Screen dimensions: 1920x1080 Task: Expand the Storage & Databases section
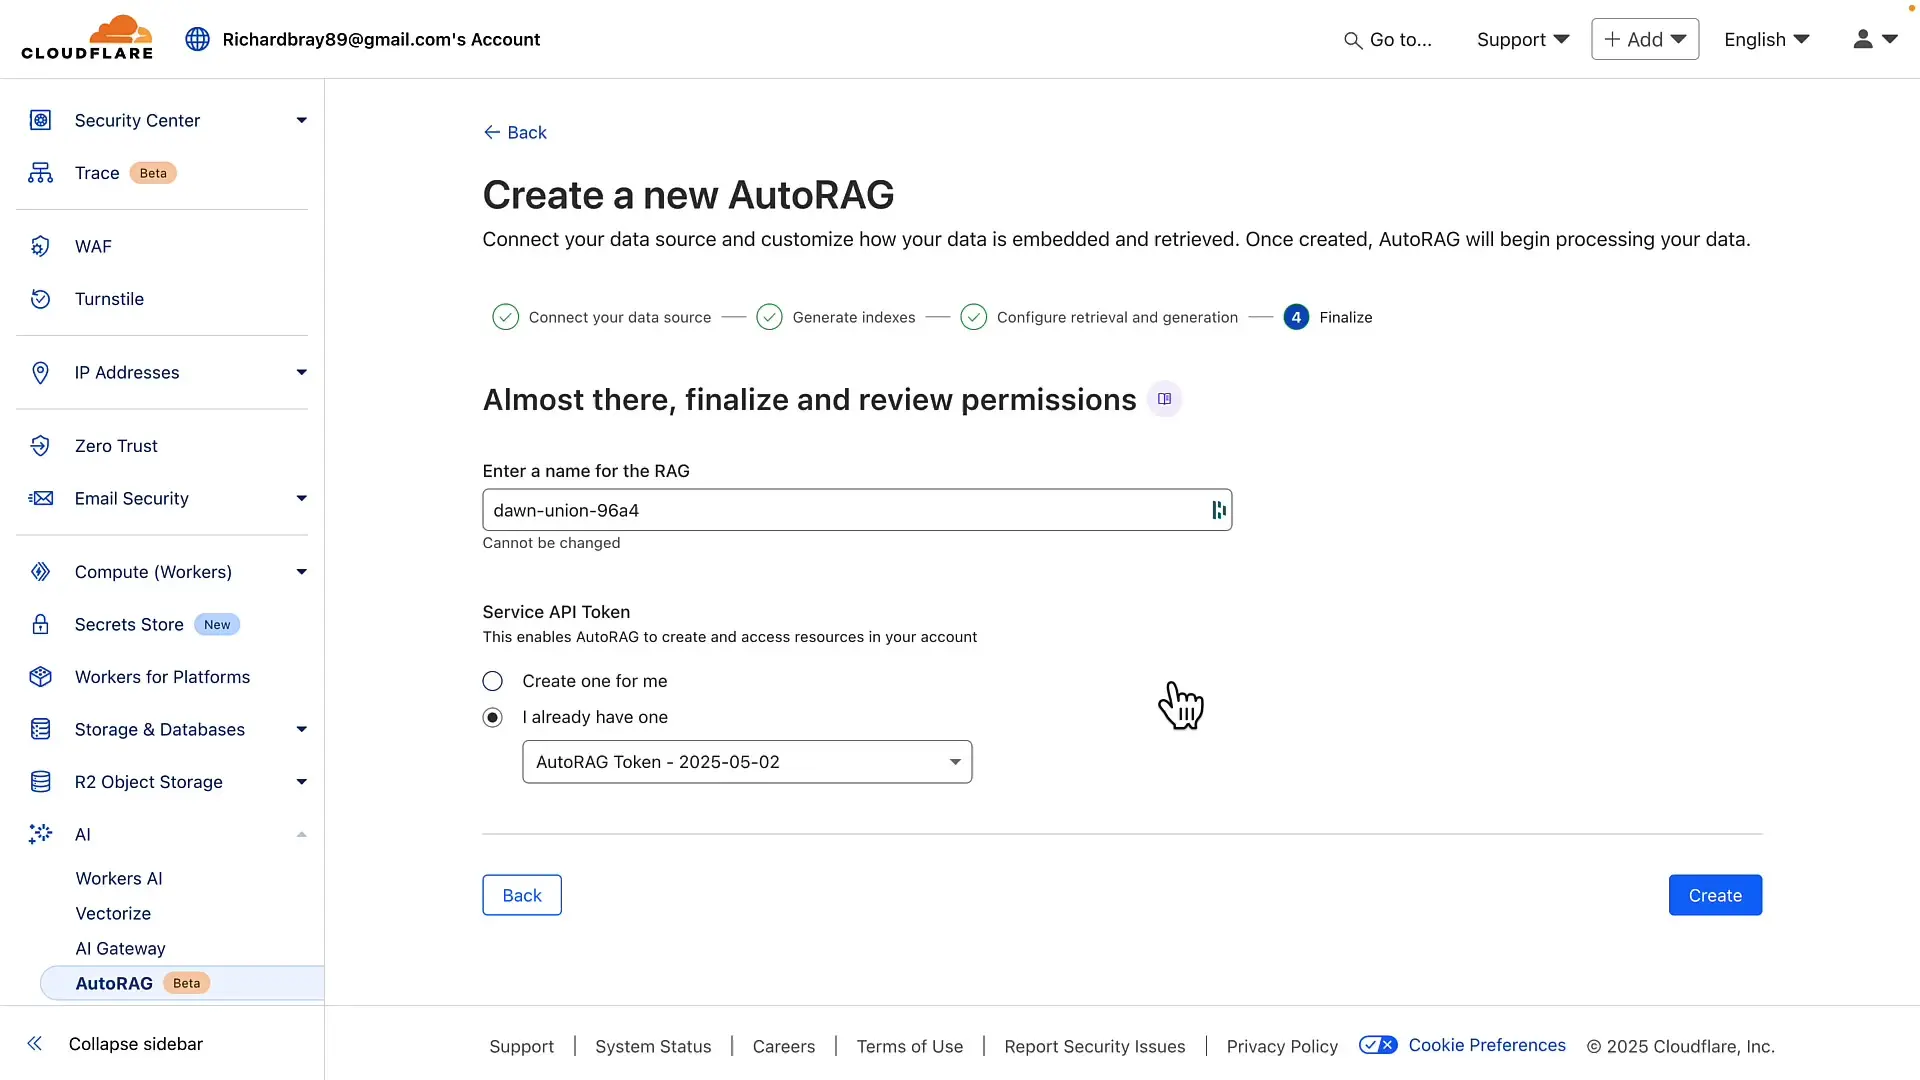pyautogui.click(x=301, y=729)
